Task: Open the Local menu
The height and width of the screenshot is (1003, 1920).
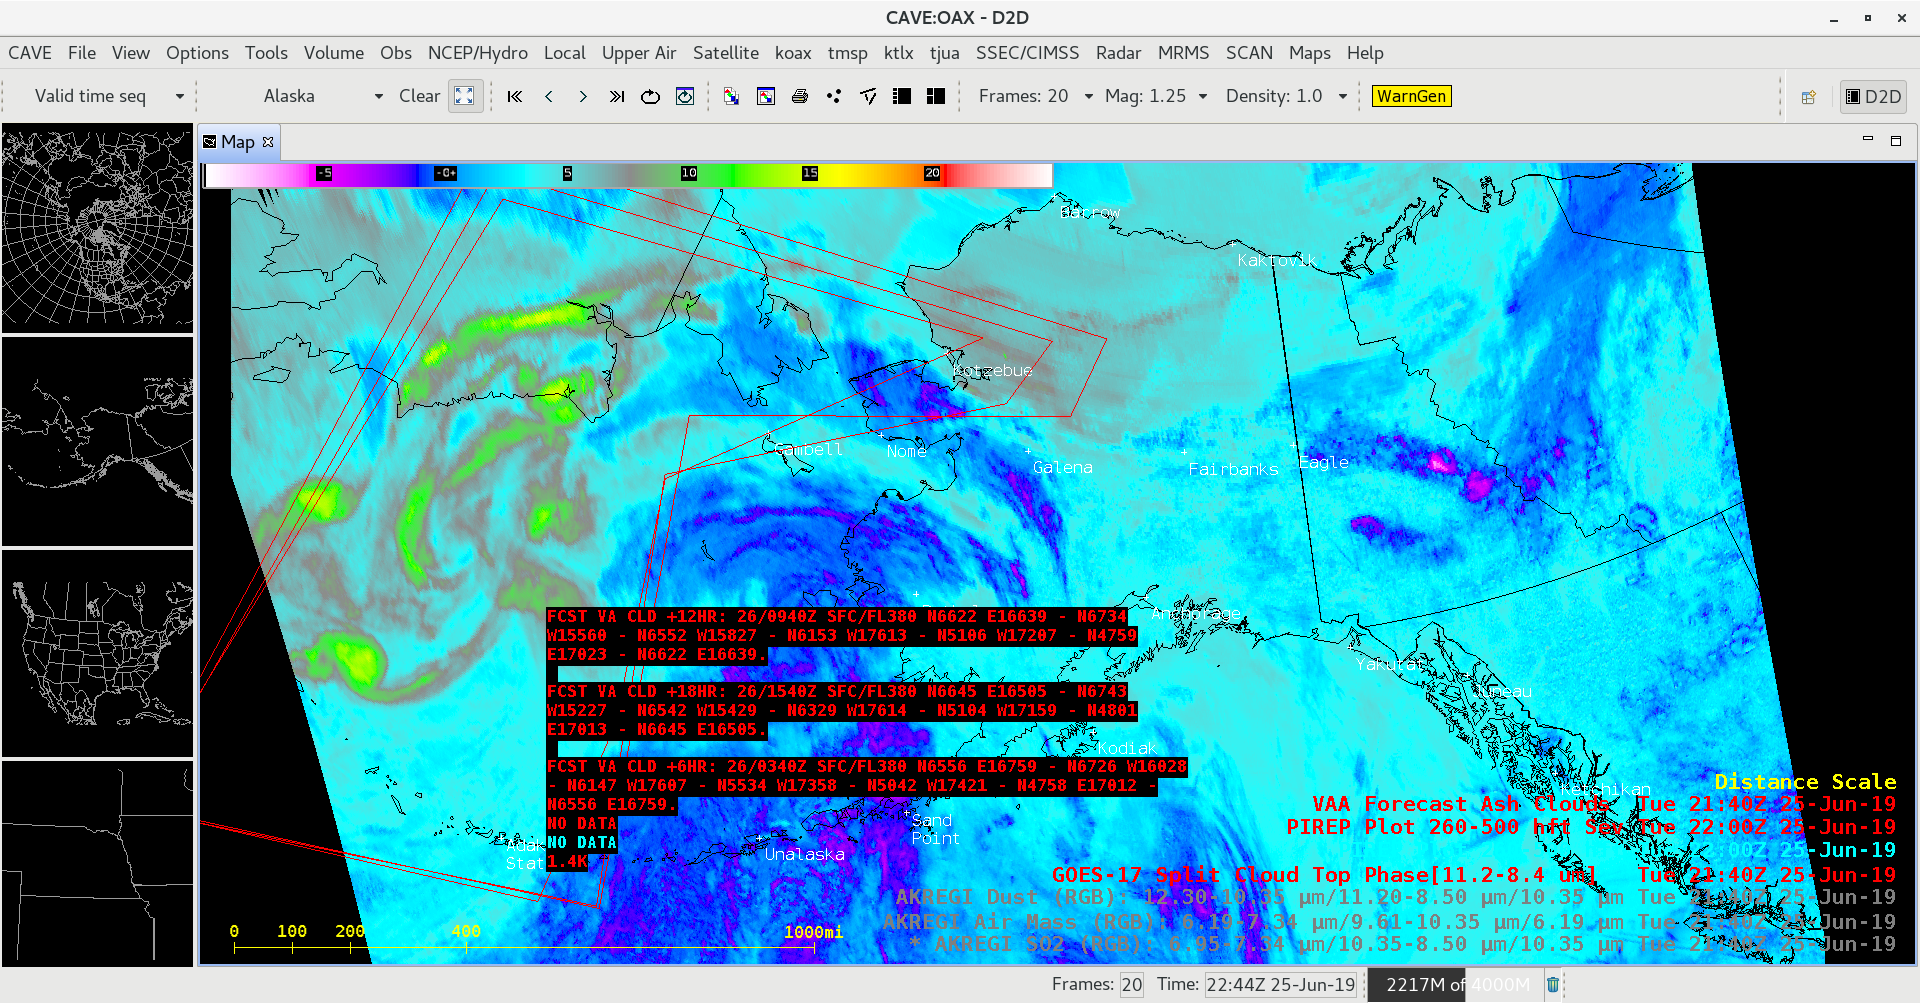Action: pos(565,53)
